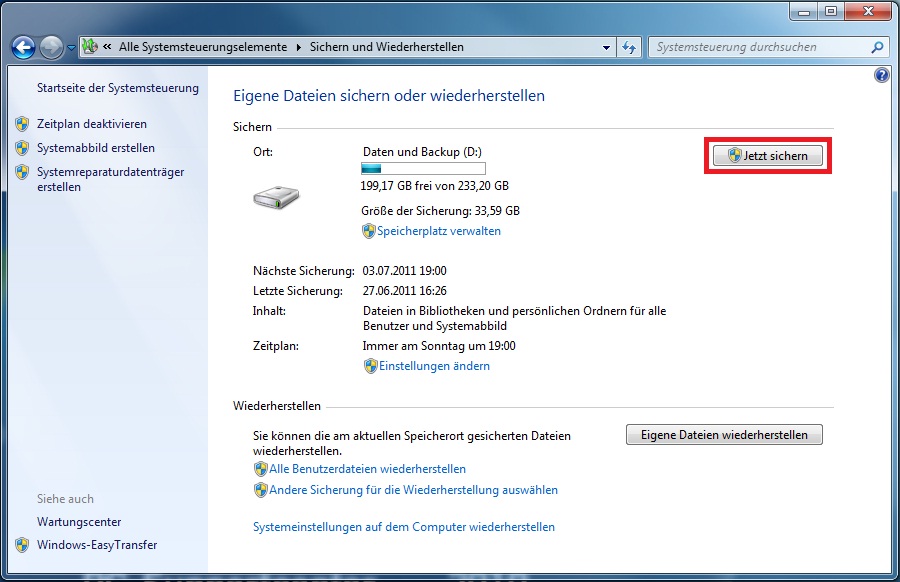Click heading 'Eigene Dateien sichern oder wiederherstellen'
900x582 pixels.
tap(389, 96)
